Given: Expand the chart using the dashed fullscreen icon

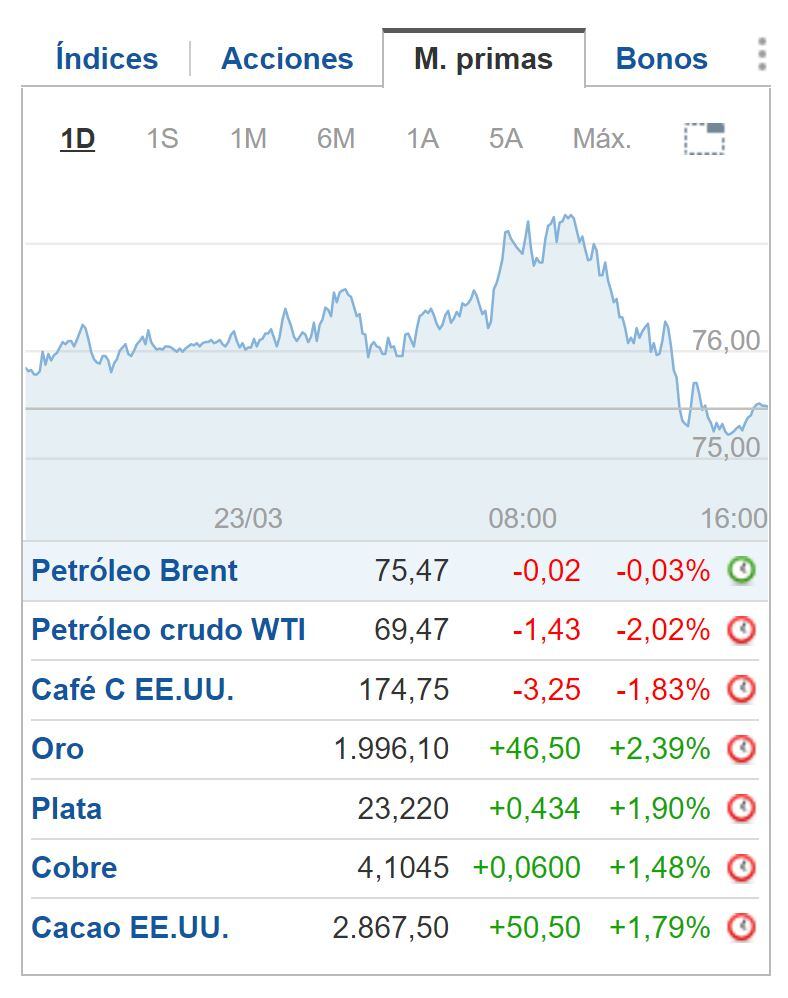Looking at the screenshot, I should (x=704, y=140).
